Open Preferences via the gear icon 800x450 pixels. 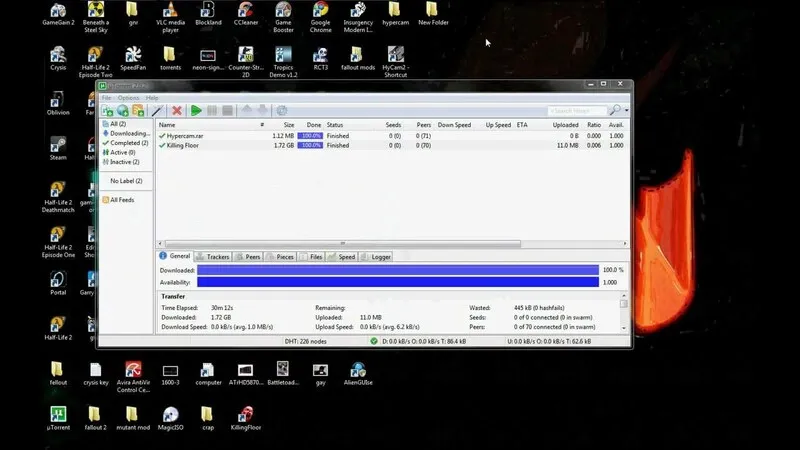click(282, 110)
